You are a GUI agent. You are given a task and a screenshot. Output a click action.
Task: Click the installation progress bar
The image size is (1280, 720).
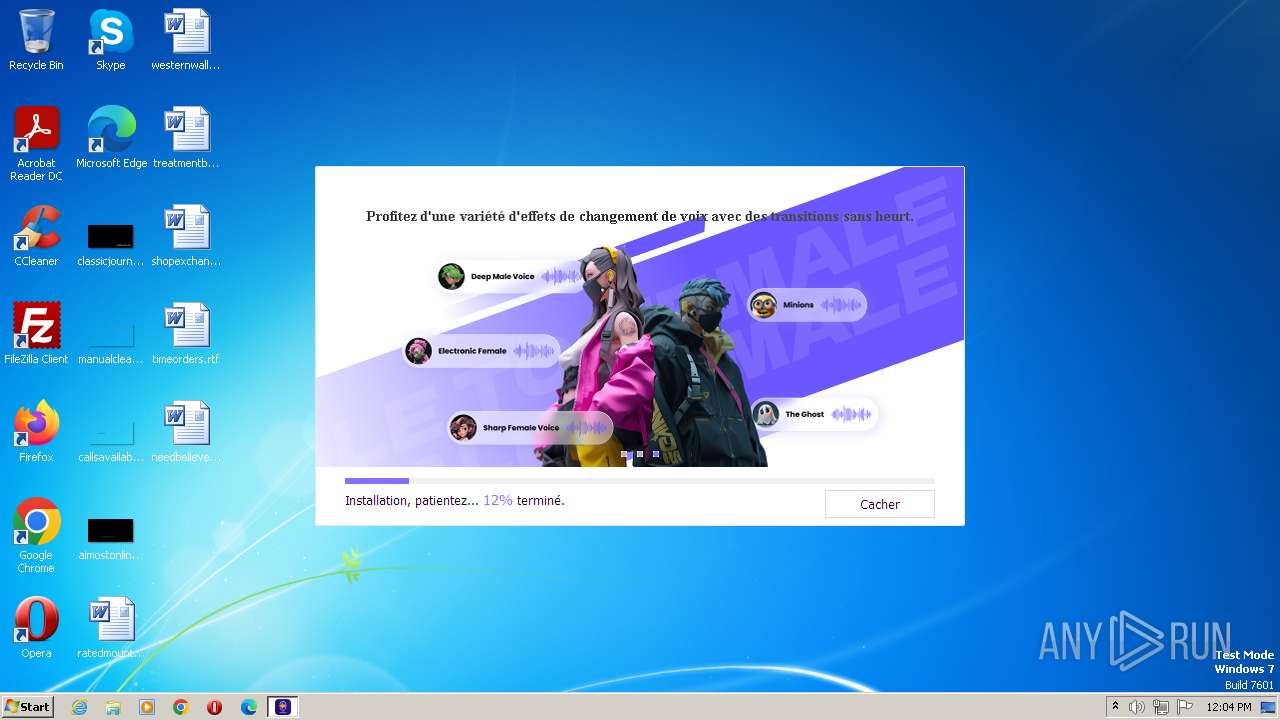[x=640, y=481]
